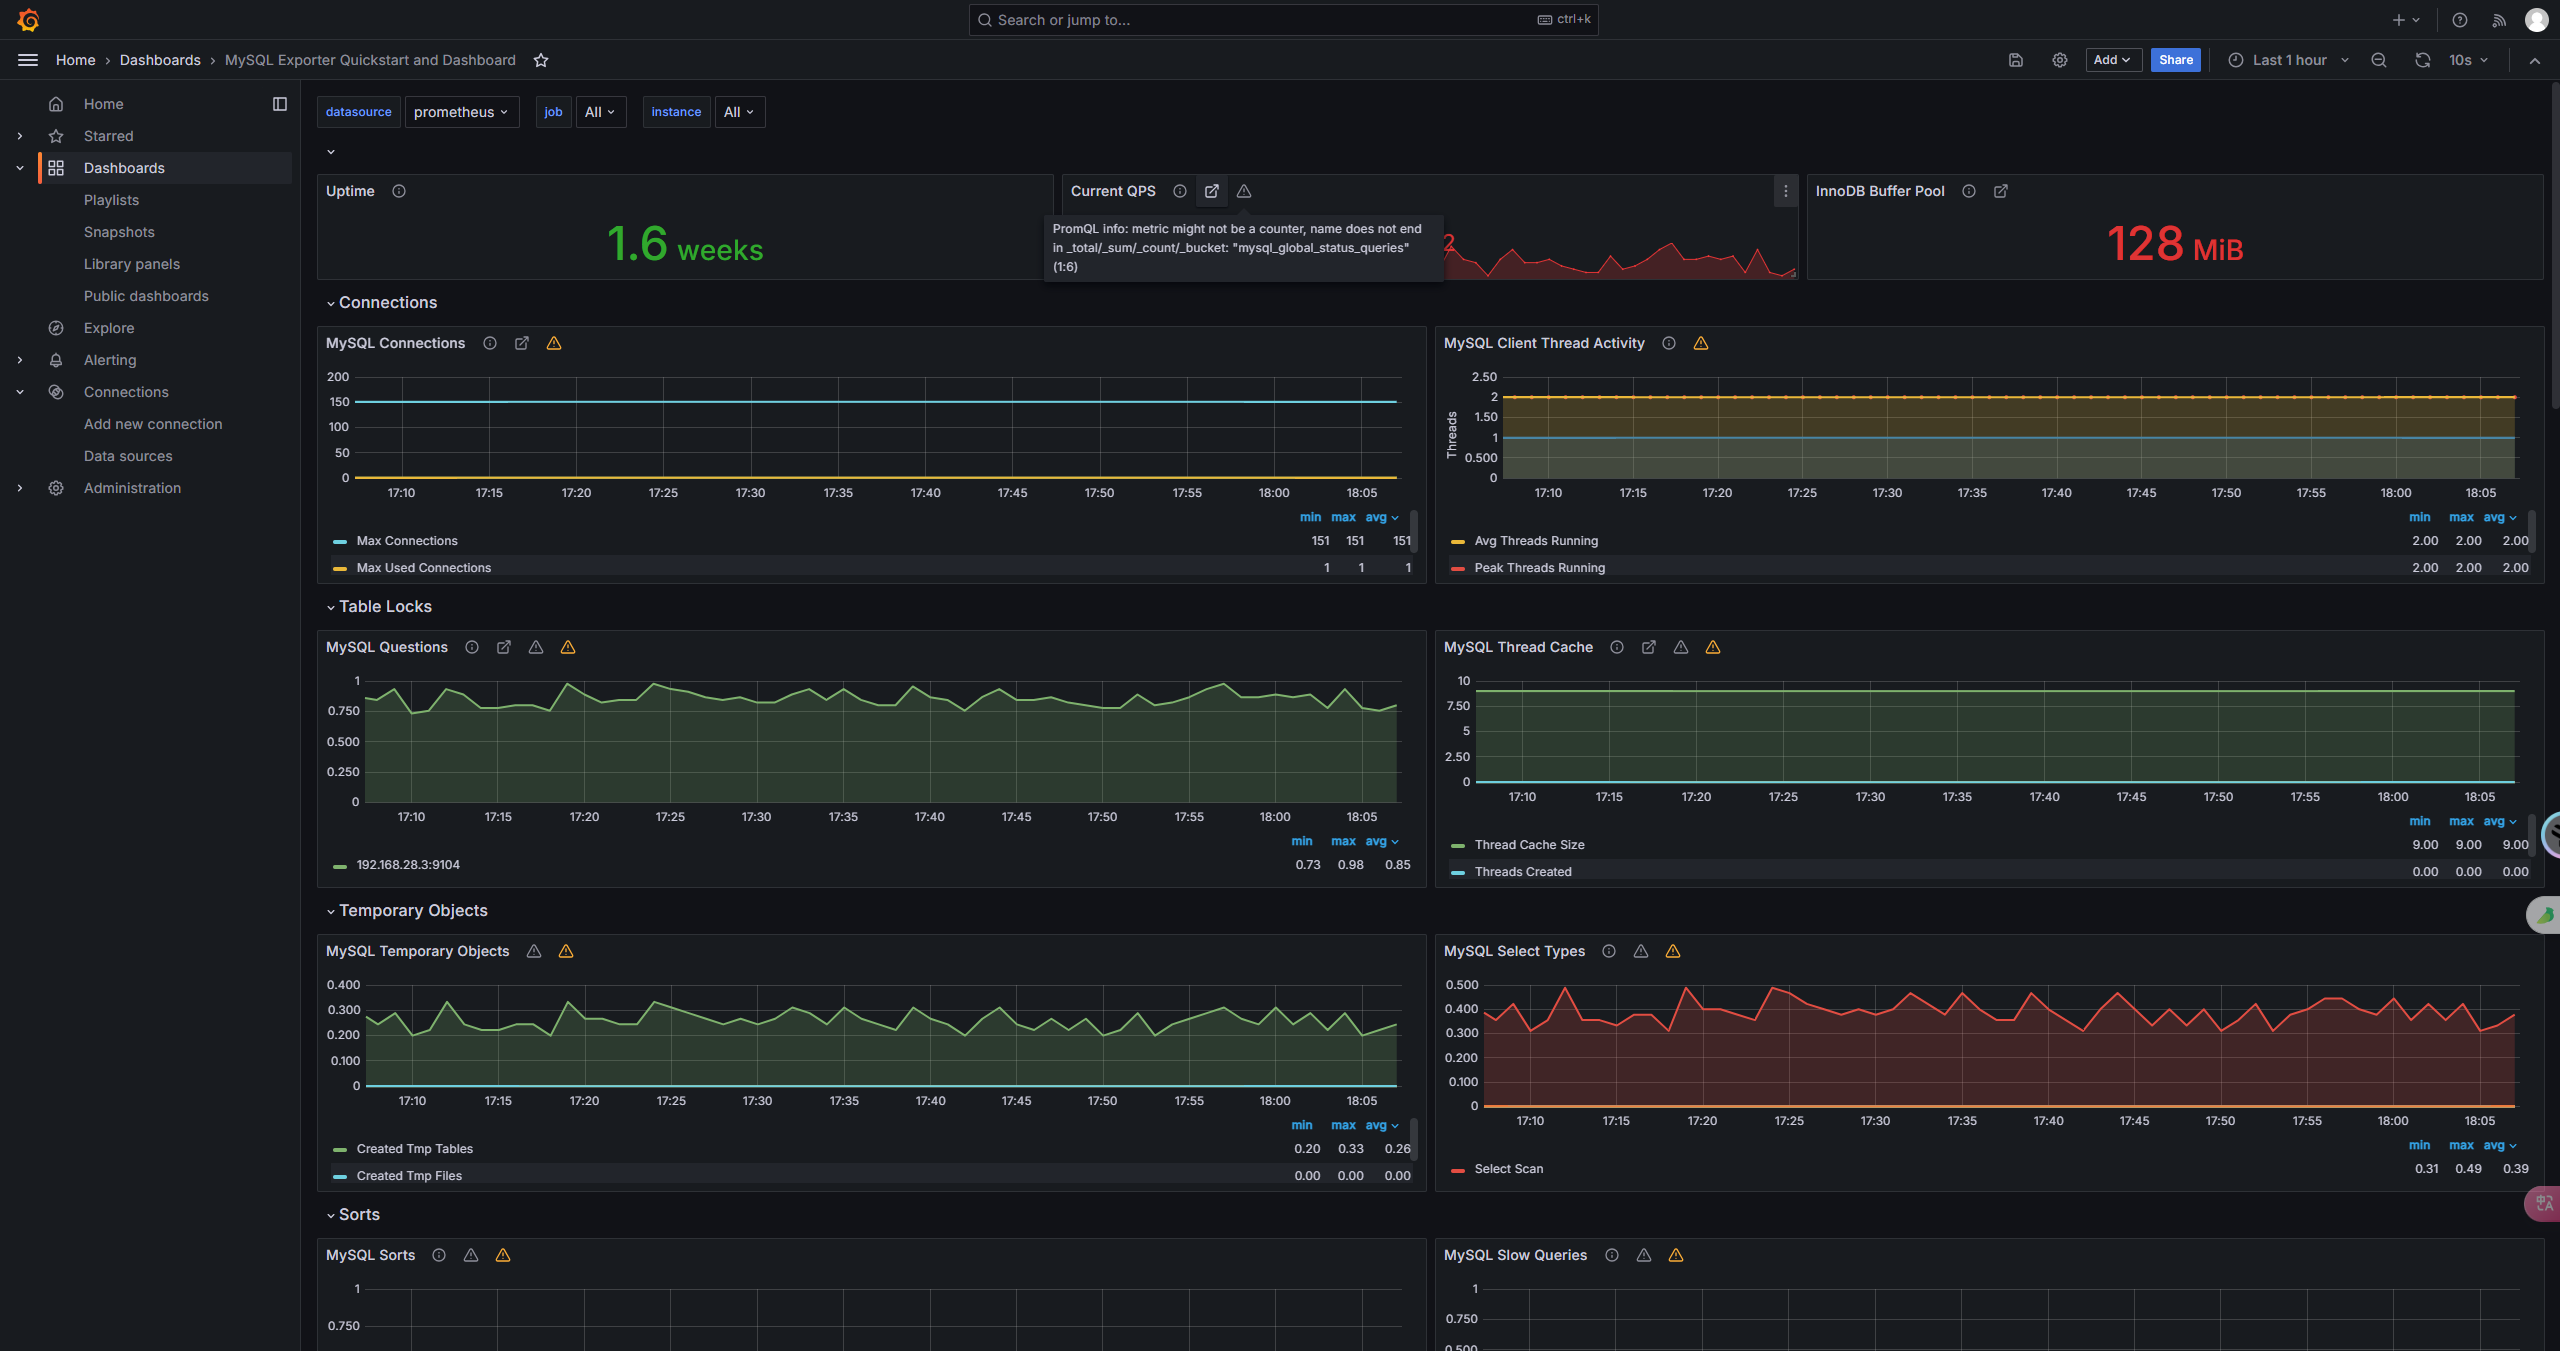Click the save dashboard icon
The image size is (2560, 1351).
pos(2015,60)
